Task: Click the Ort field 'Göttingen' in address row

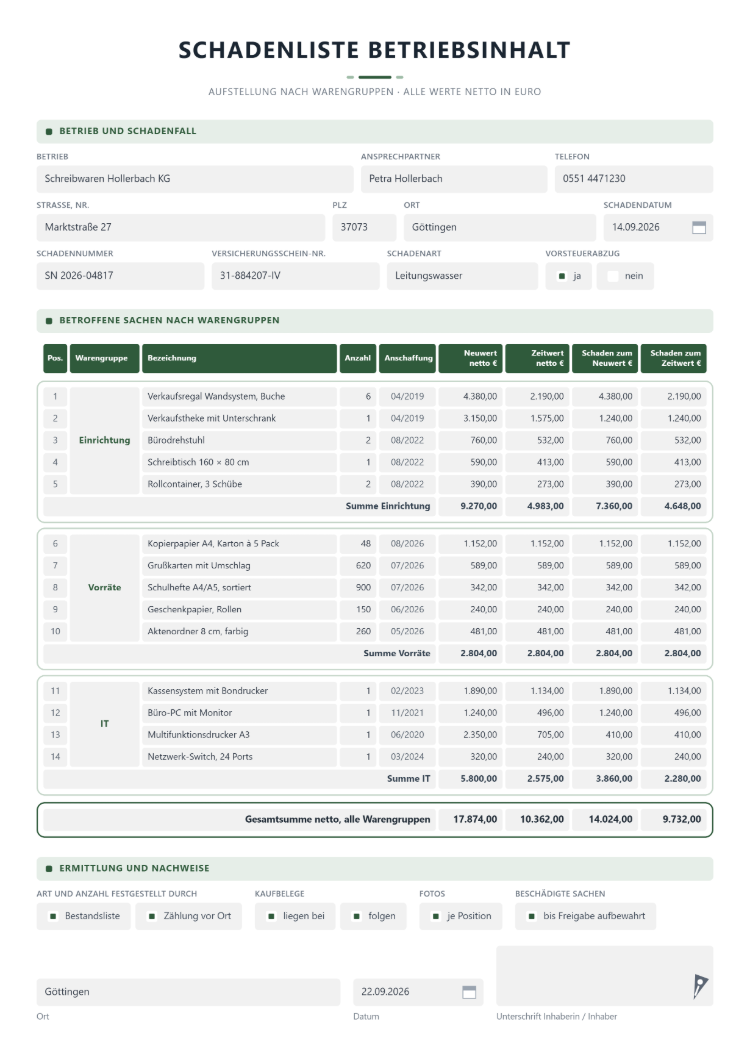Action: tap(500, 228)
